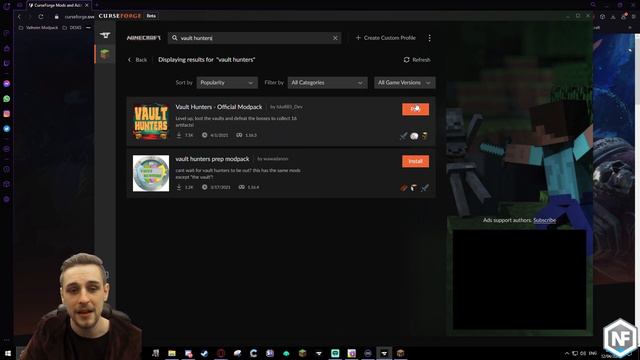Open the All Categories filter dropdown
This screenshot has height=360, width=640.
pyautogui.click(x=327, y=82)
